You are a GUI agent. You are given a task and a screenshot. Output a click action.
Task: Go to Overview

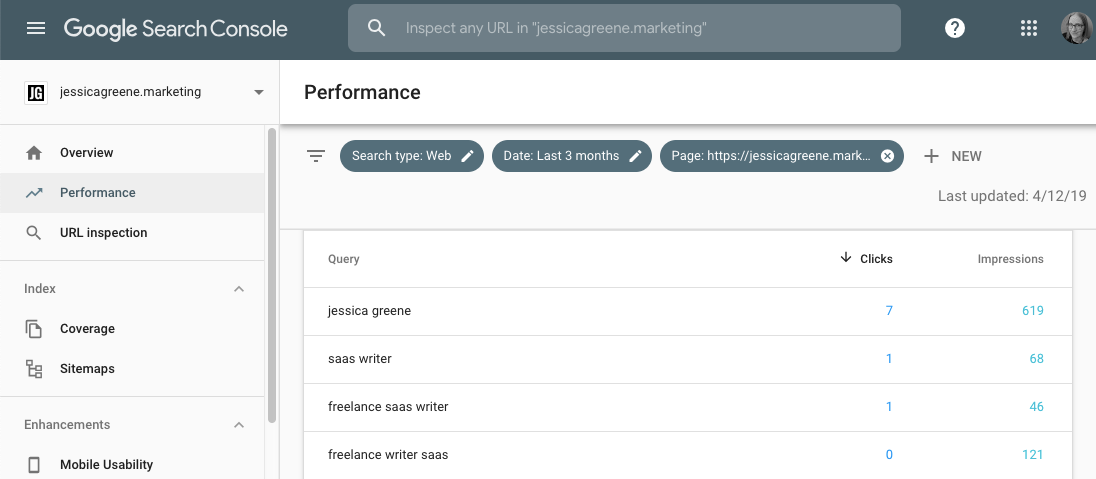coord(87,153)
